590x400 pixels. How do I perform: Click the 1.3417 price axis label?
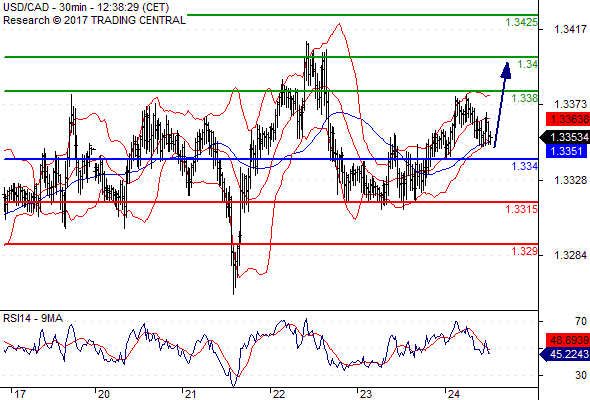[570, 29]
